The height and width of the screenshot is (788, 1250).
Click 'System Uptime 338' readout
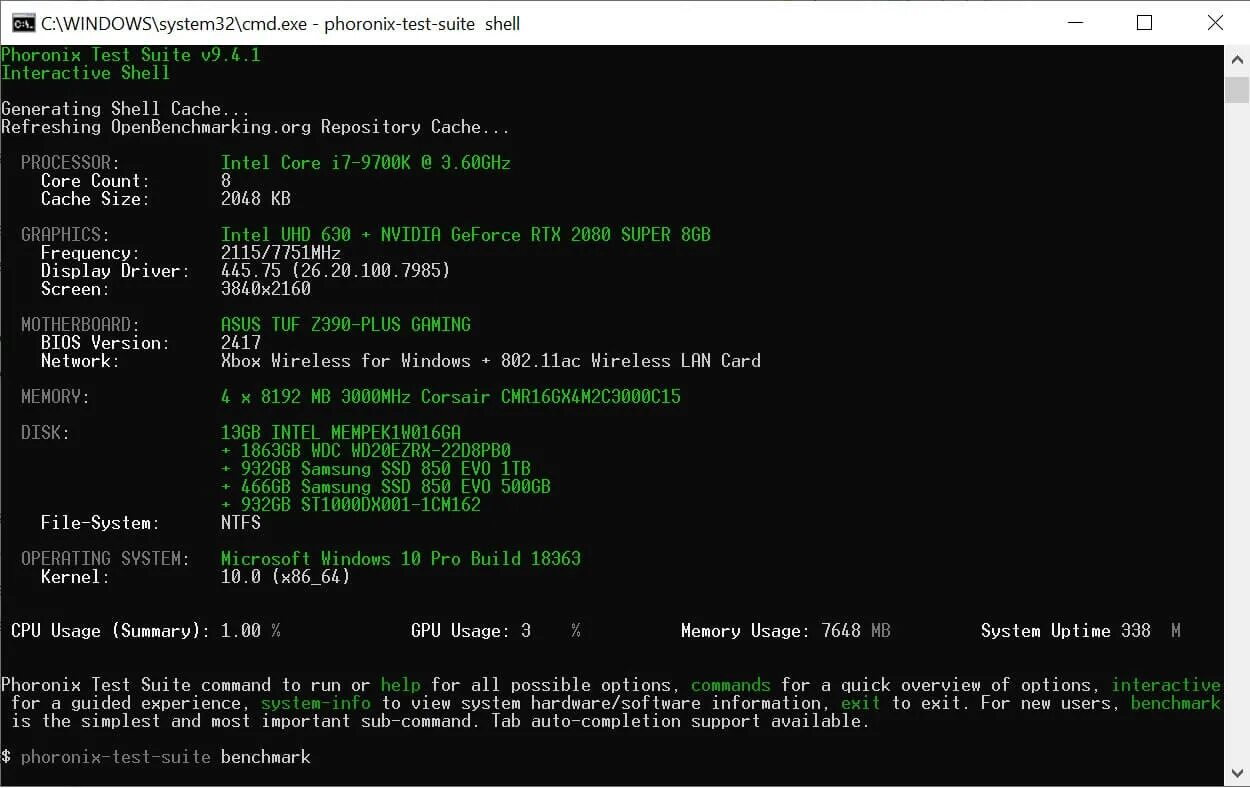tap(1066, 631)
